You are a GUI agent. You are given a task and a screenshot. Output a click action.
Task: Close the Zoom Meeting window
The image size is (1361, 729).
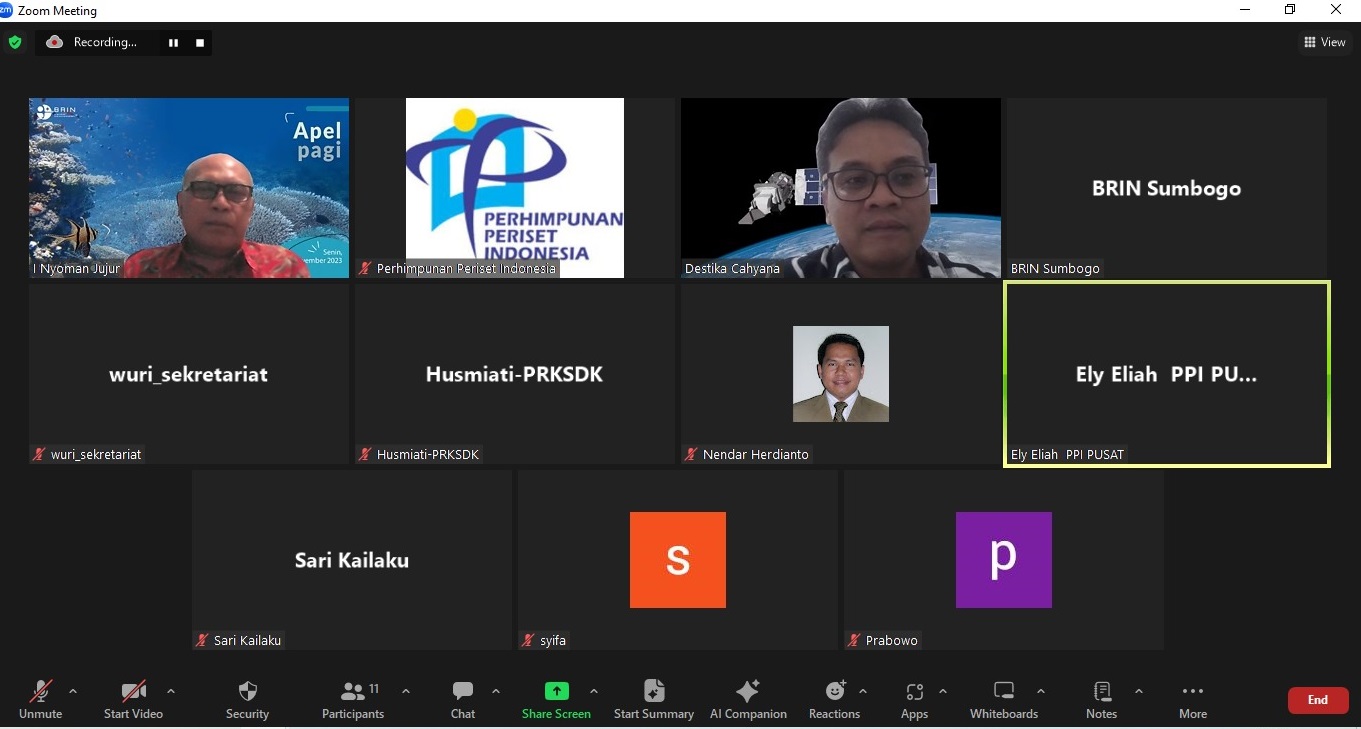pos(1336,10)
